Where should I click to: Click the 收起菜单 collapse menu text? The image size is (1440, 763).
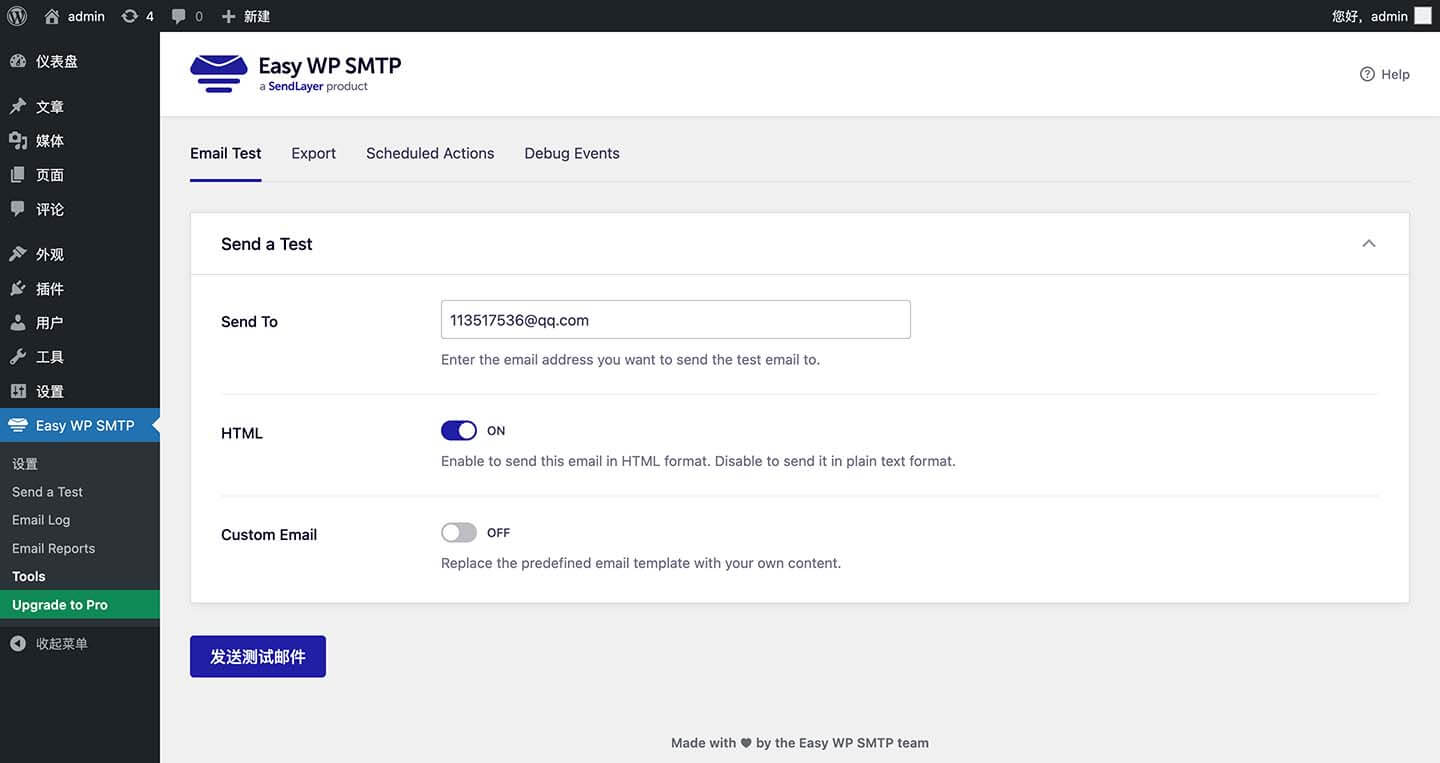coord(62,644)
